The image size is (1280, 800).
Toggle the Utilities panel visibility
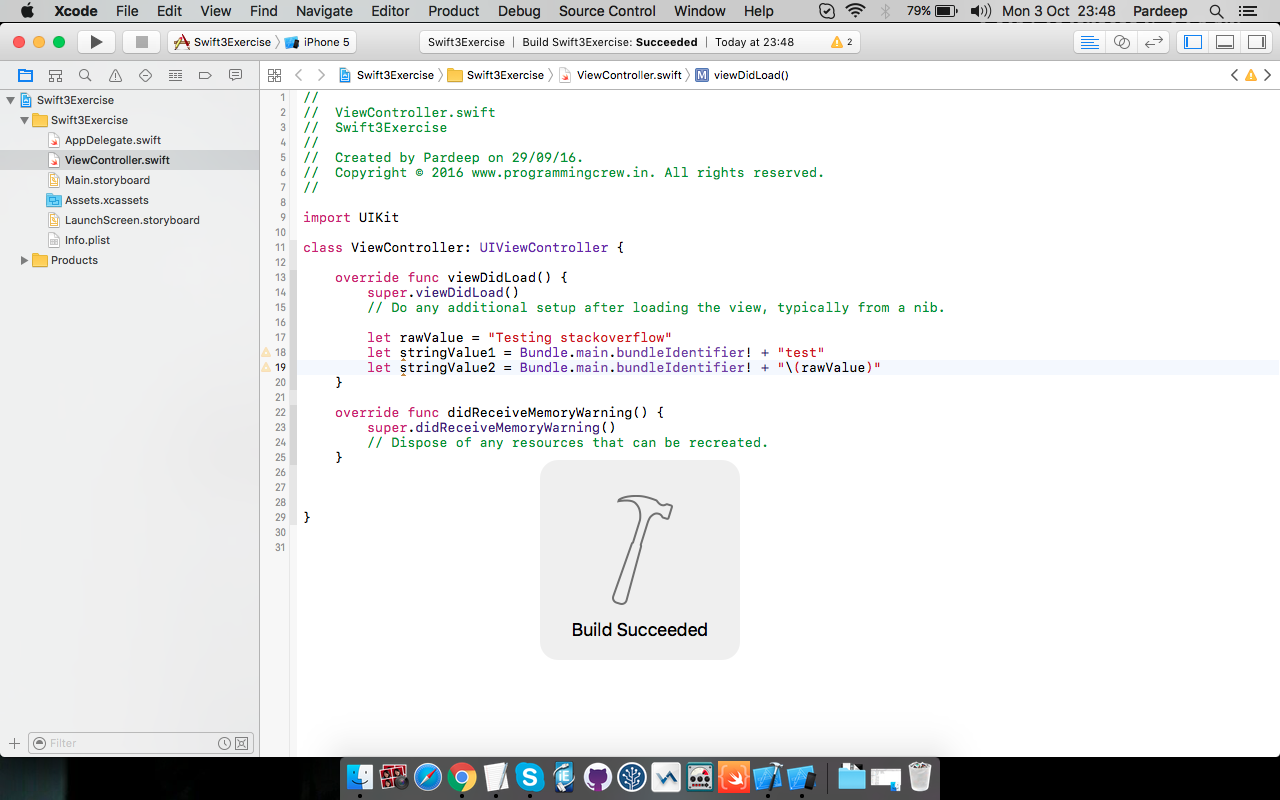1255,42
